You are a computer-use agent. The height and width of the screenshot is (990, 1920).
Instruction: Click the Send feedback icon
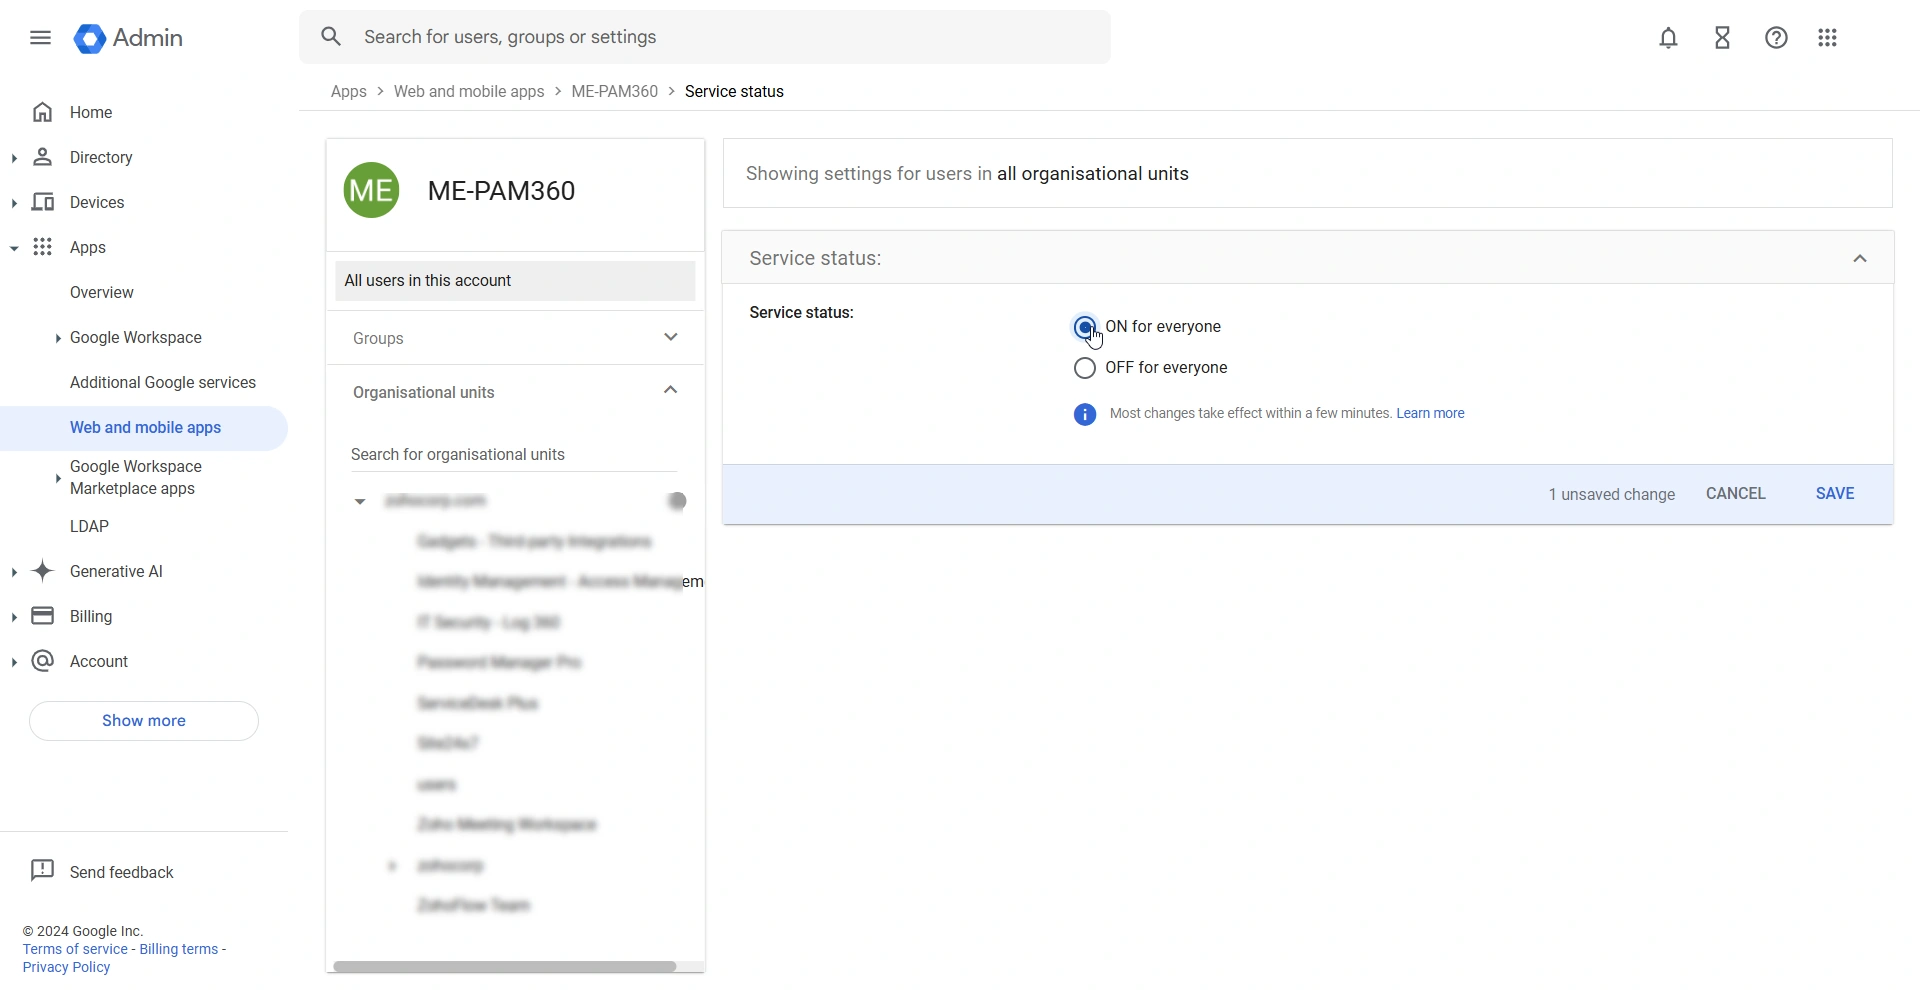pos(43,870)
